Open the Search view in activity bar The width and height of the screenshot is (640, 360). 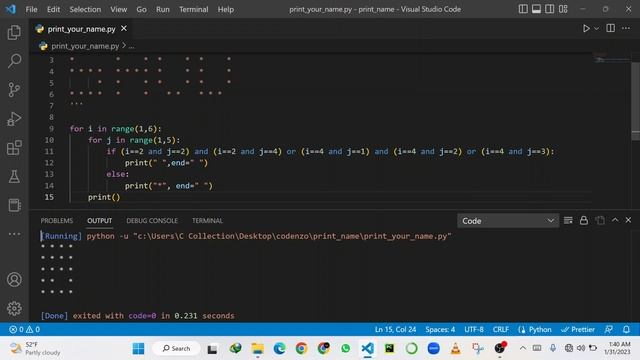(x=14, y=61)
